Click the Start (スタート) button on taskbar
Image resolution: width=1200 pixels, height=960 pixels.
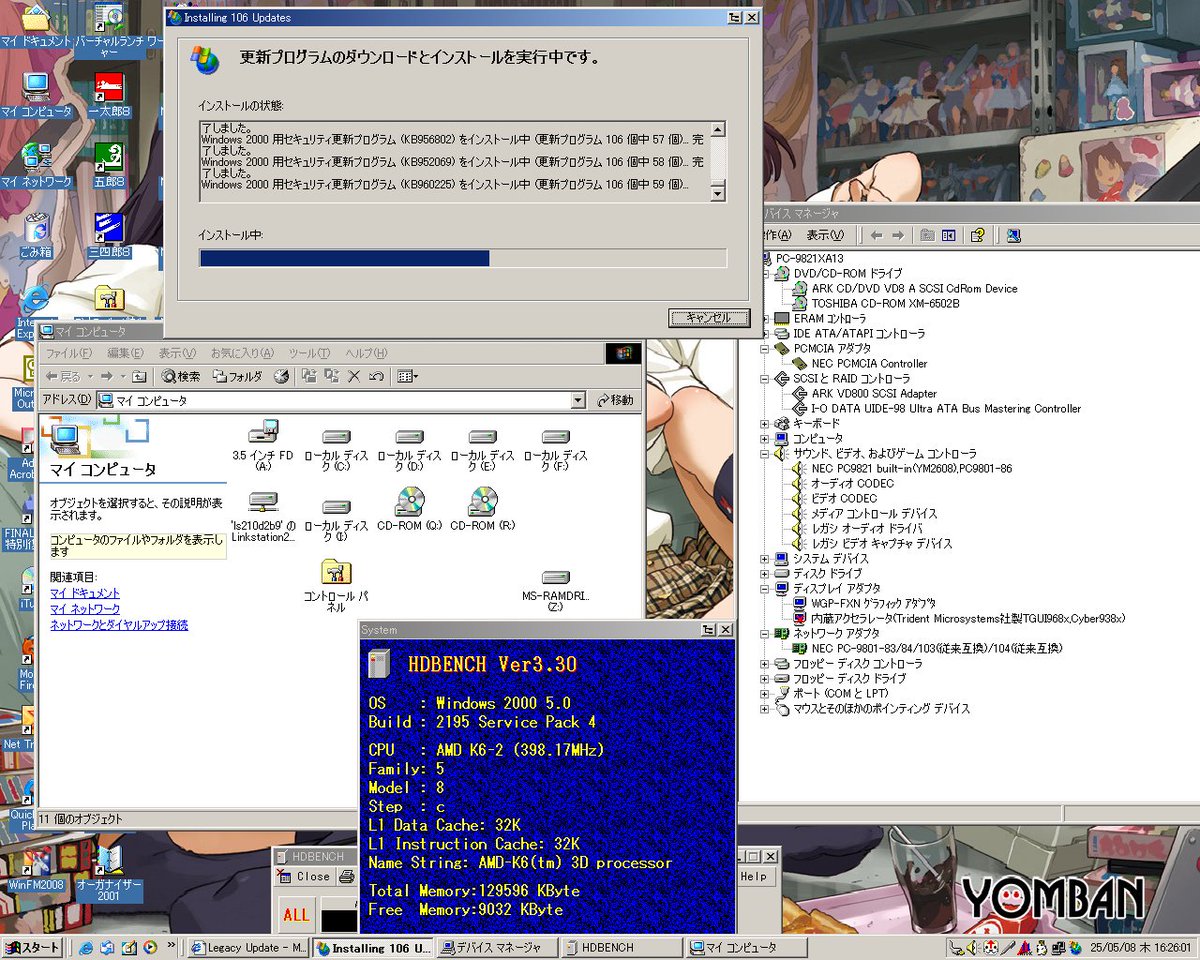pyautogui.click(x=33, y=947)
